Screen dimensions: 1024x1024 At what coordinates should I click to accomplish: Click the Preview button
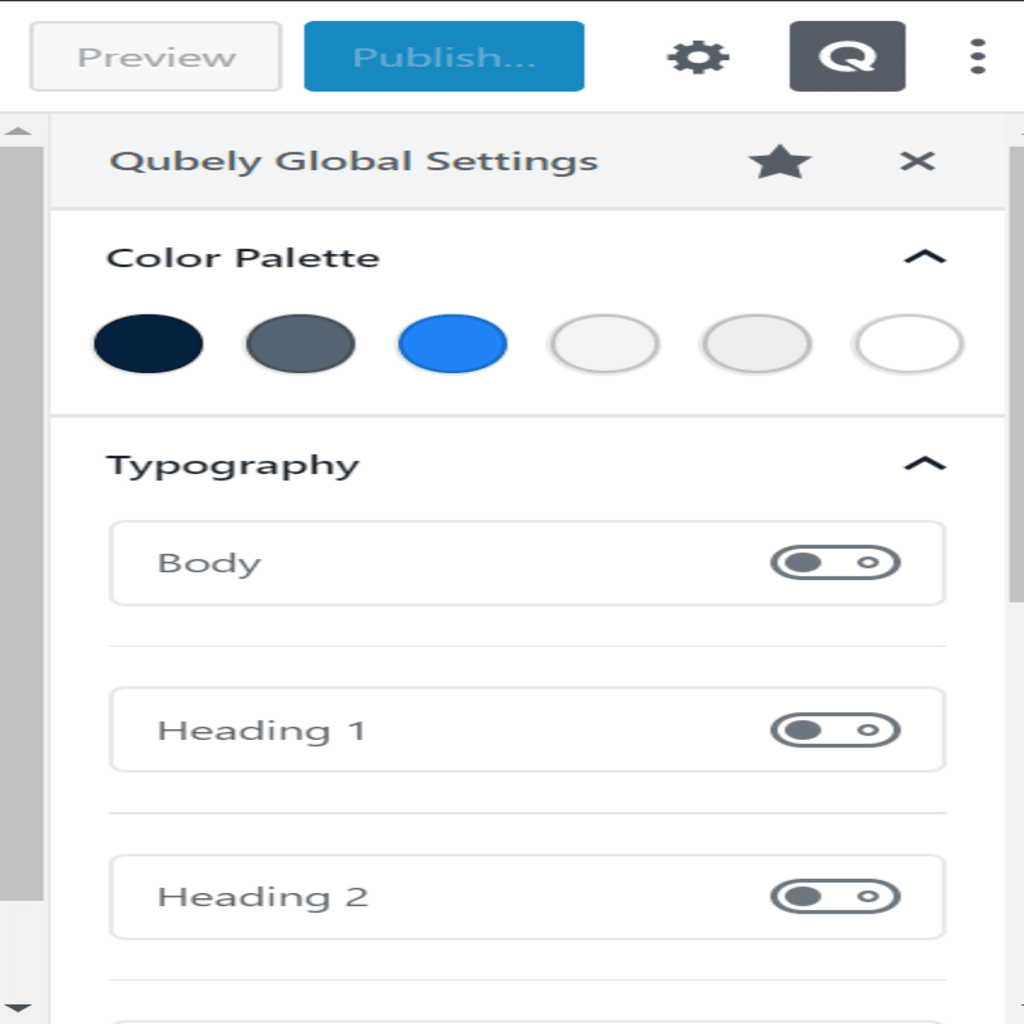156,57
